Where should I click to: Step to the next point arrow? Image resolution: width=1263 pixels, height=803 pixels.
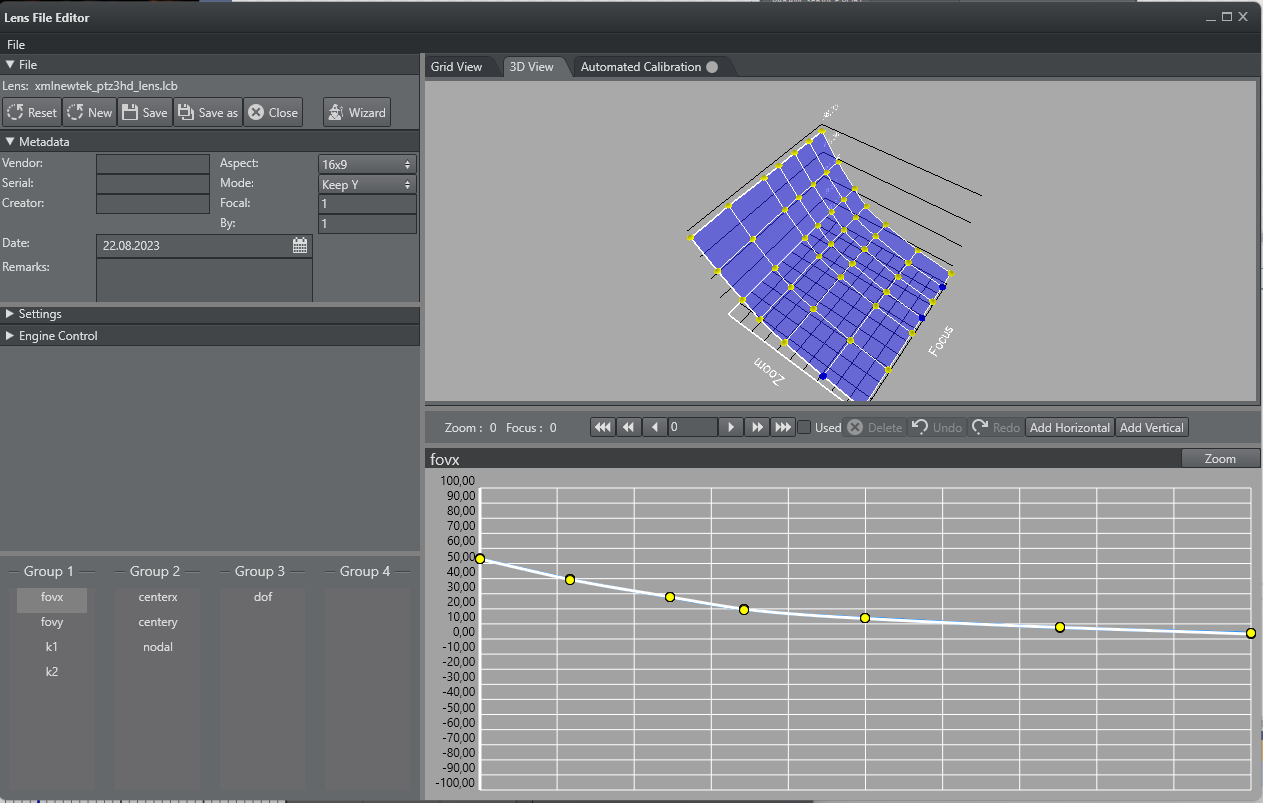click(x=731, y=428)
